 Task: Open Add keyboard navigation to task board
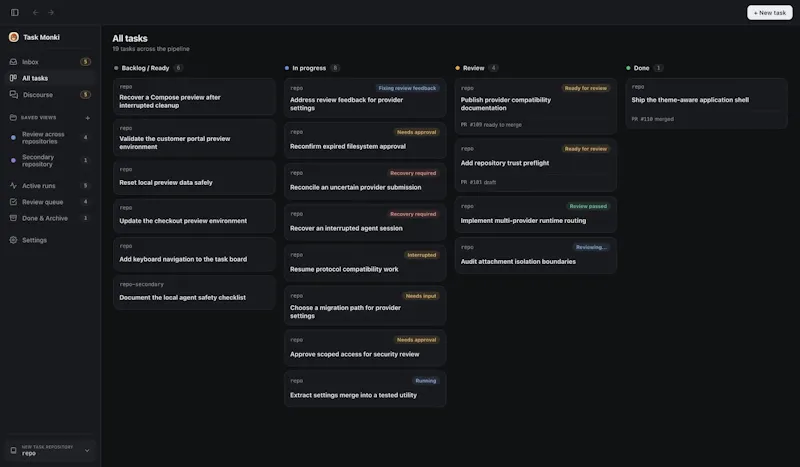[x=194, y=254]
